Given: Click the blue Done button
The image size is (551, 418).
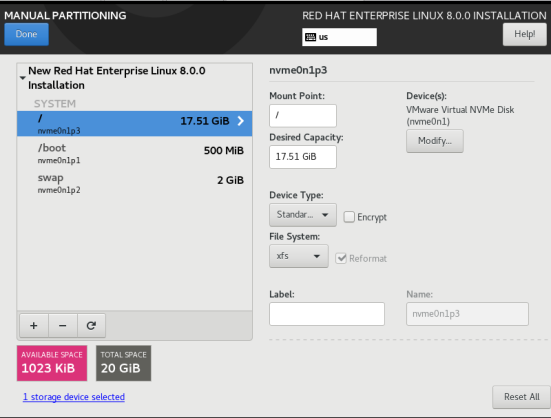Looking at the screenshot, I should click(x=26, y=34).
